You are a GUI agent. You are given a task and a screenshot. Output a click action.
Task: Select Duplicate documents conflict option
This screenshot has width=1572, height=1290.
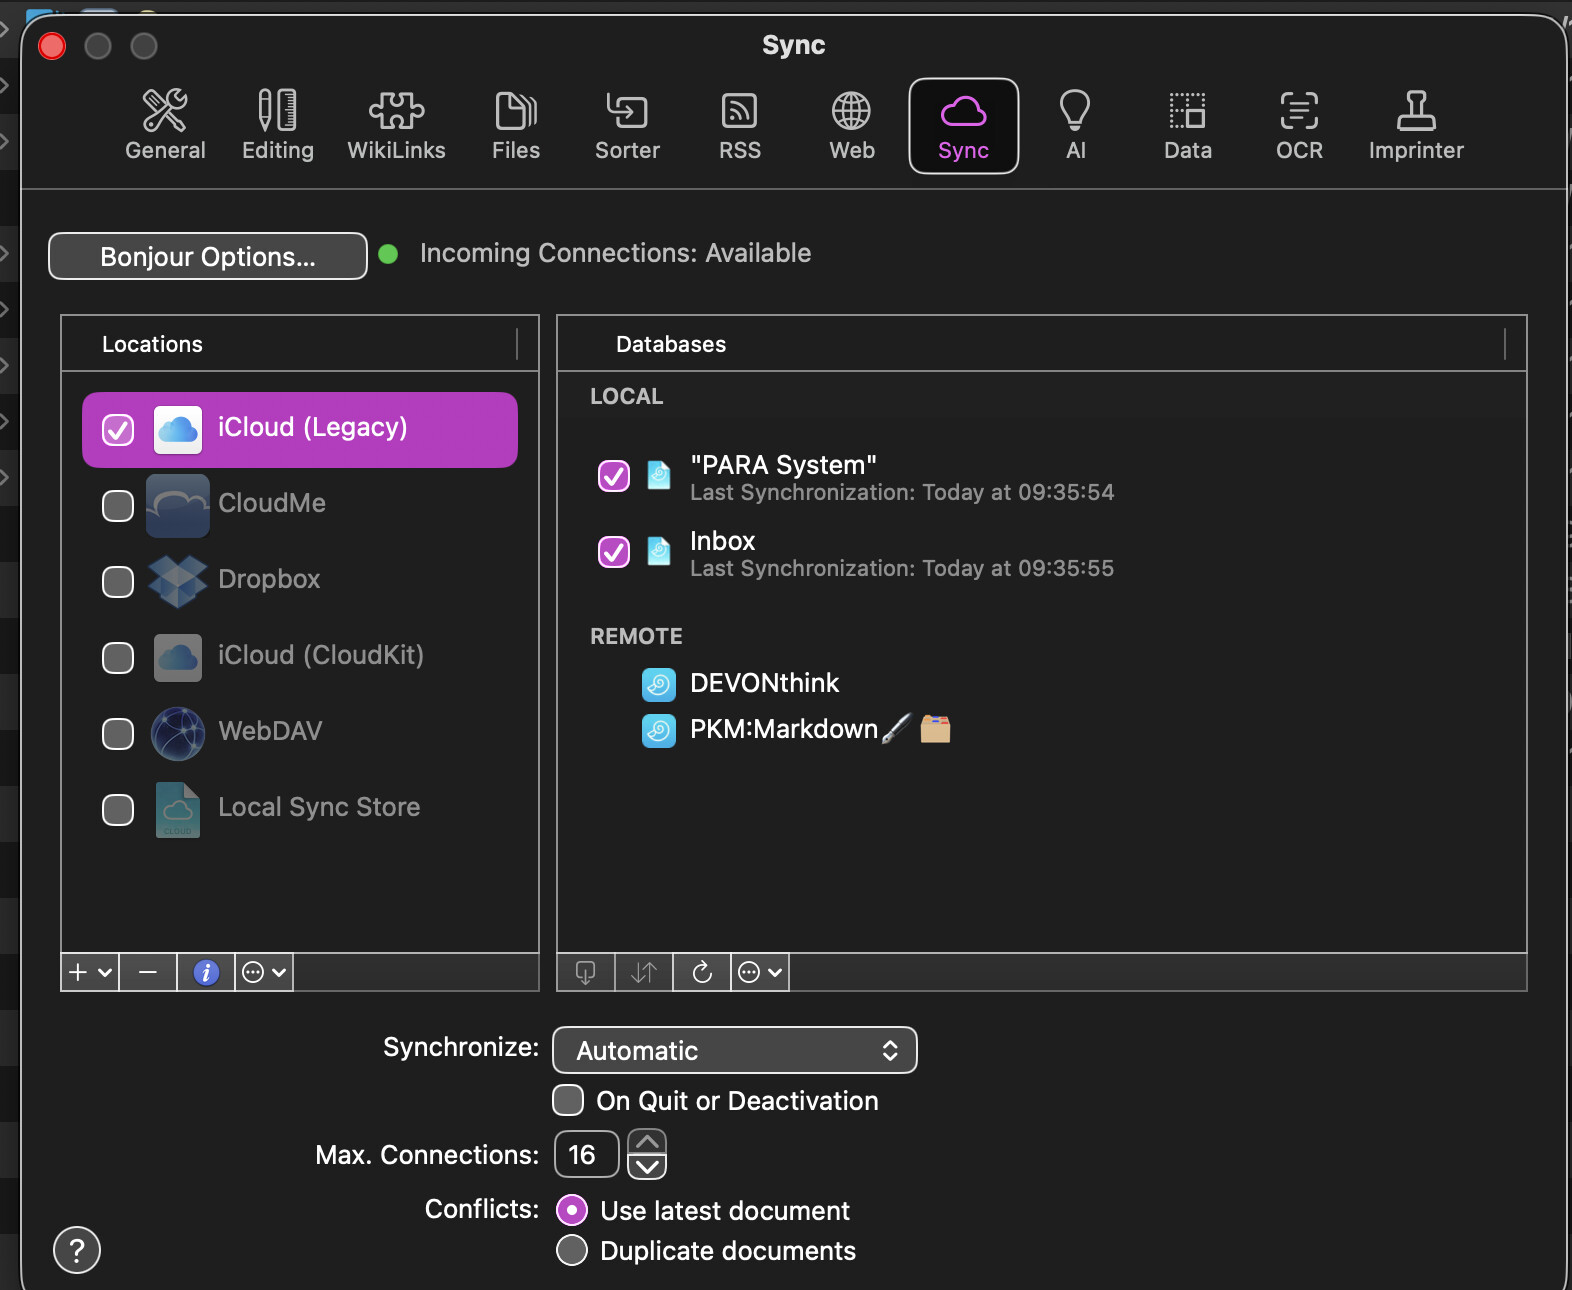point(572,1250)
